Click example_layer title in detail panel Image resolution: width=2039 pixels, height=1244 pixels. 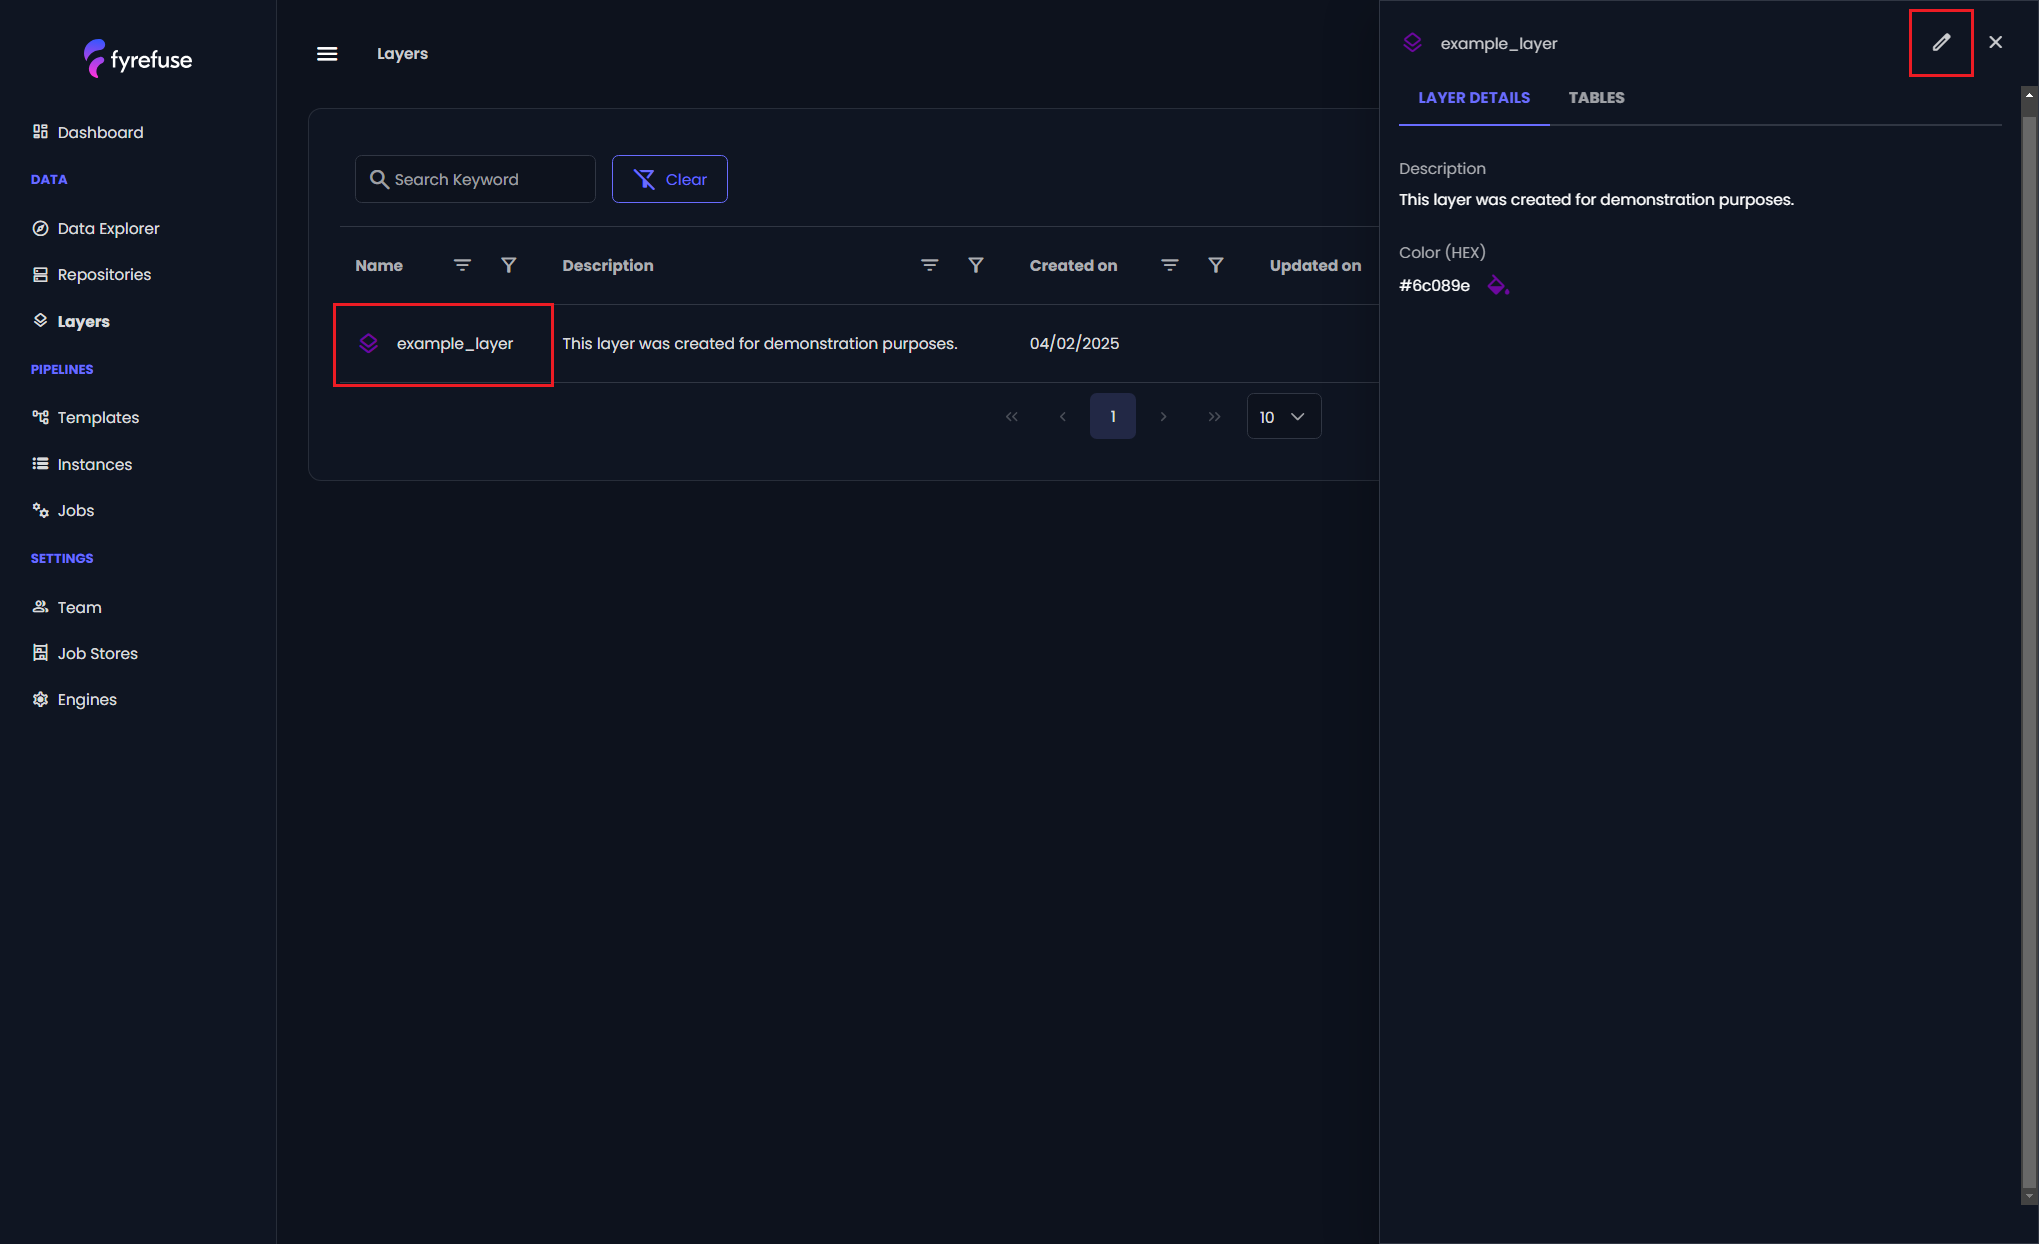click(x=1498, y=43)
